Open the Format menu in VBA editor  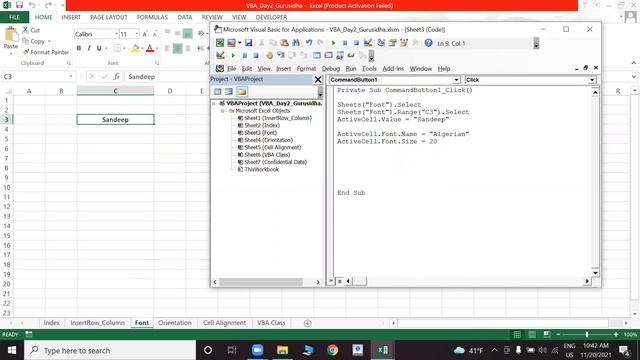point(306,69)
